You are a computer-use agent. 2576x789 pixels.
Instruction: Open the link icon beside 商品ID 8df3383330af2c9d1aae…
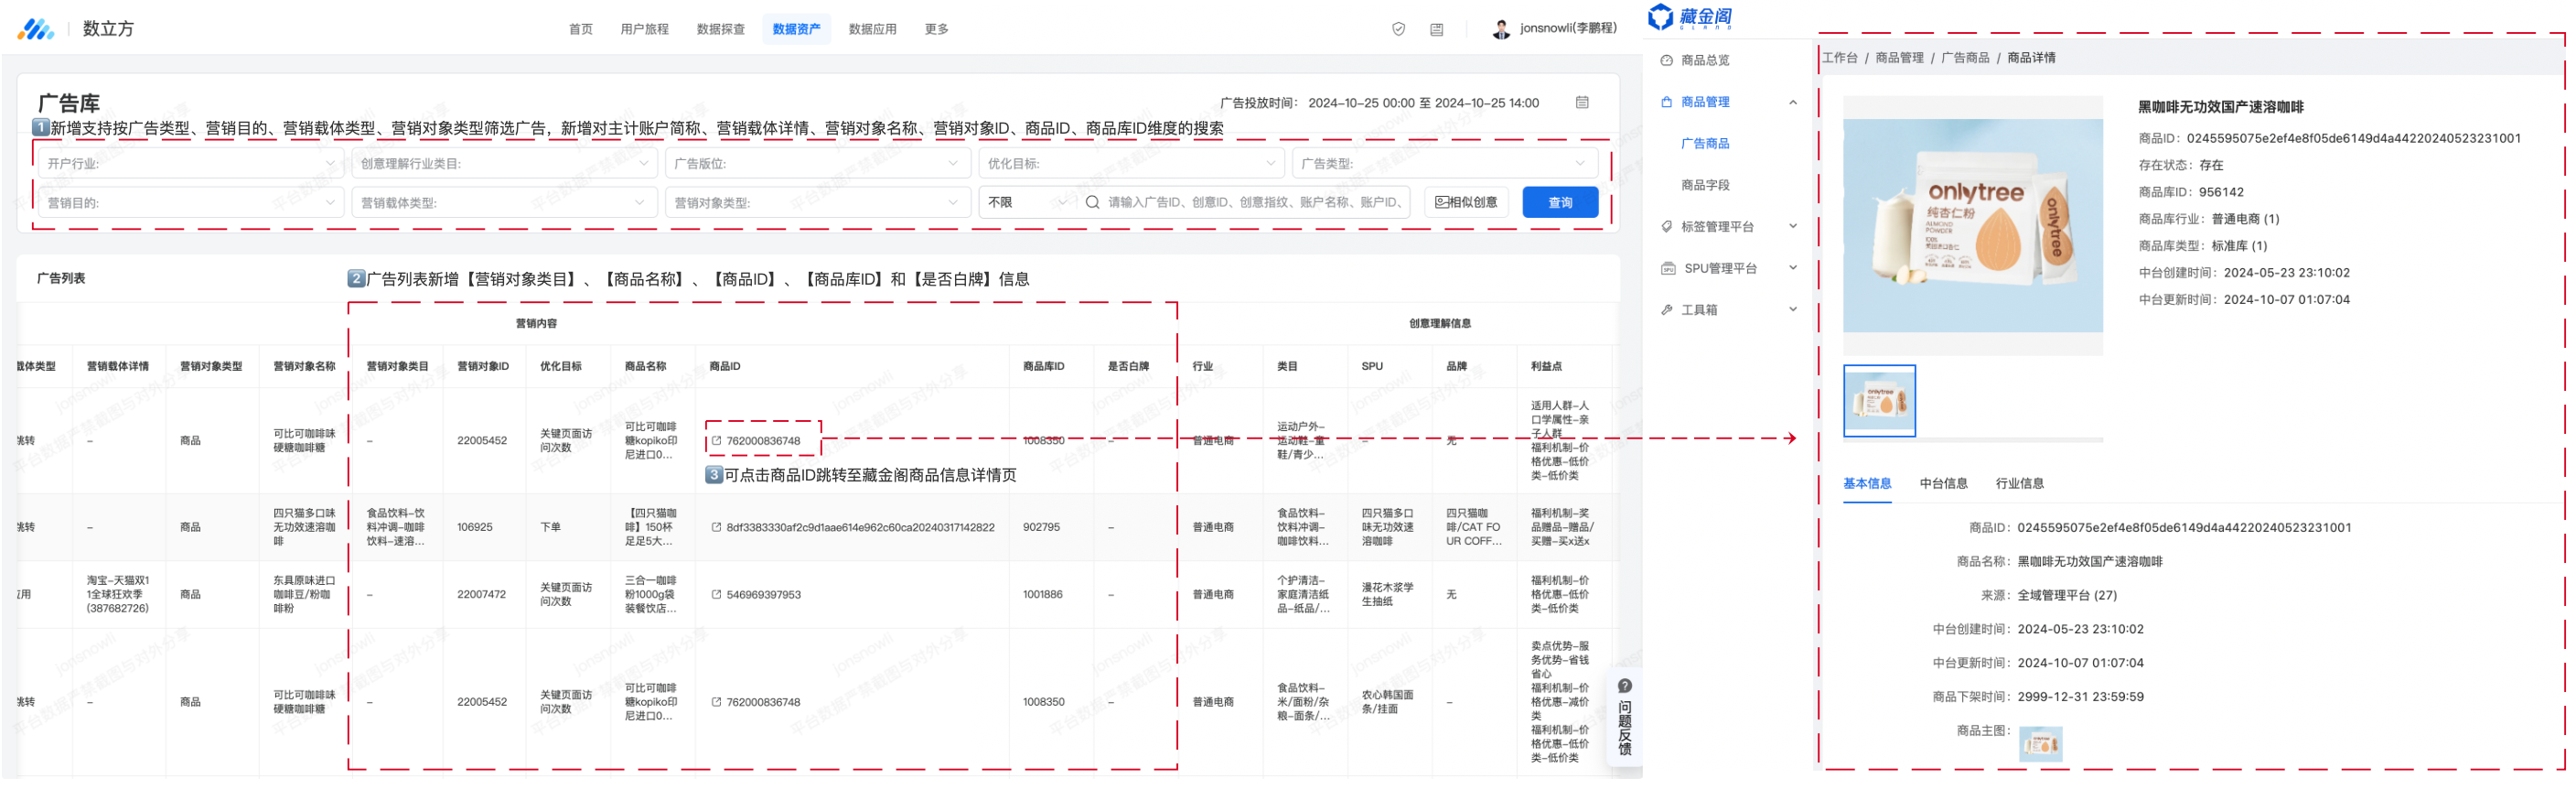(716, 527)
